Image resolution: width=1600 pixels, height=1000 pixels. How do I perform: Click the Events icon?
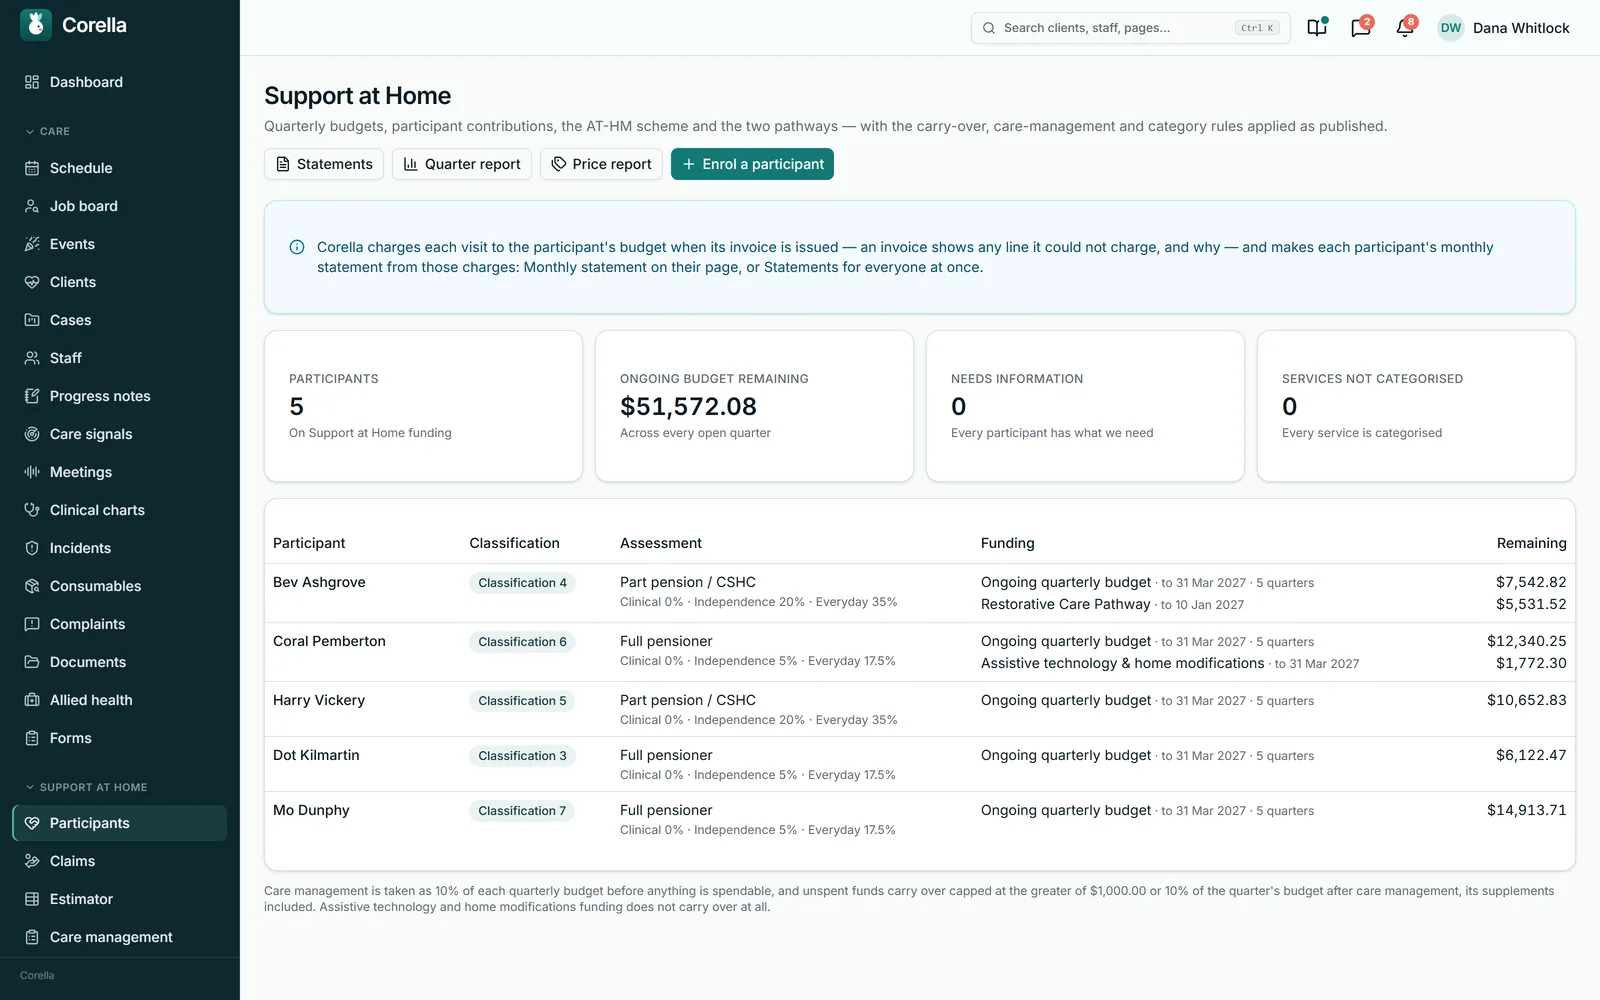click(x=32, y=244)
